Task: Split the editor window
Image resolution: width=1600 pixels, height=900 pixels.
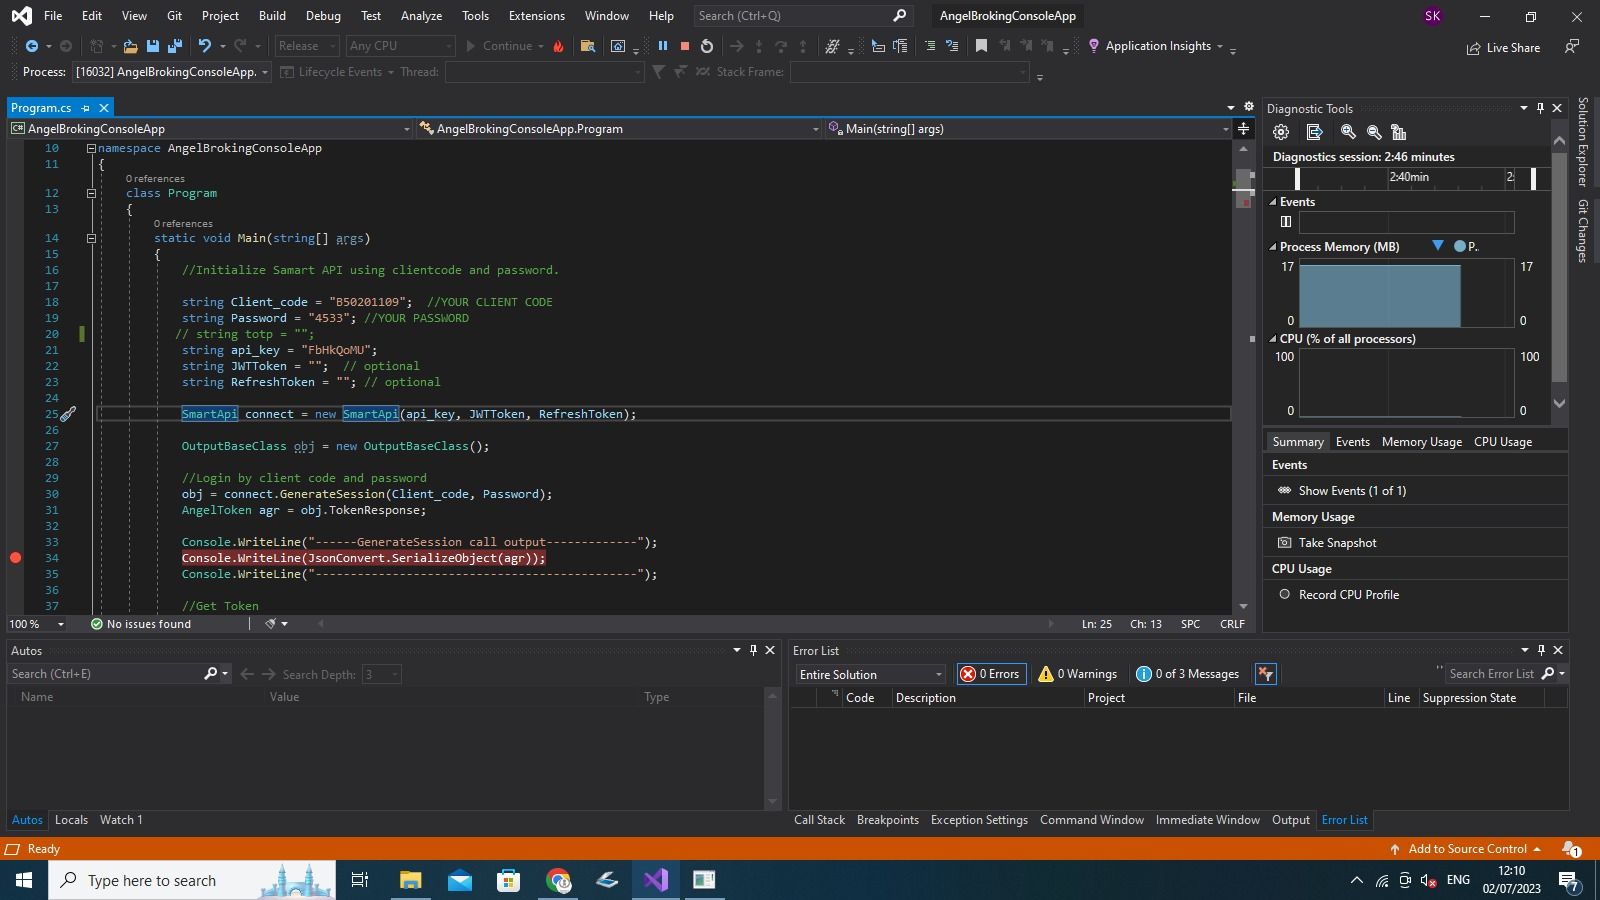Action: [1243, 129]
